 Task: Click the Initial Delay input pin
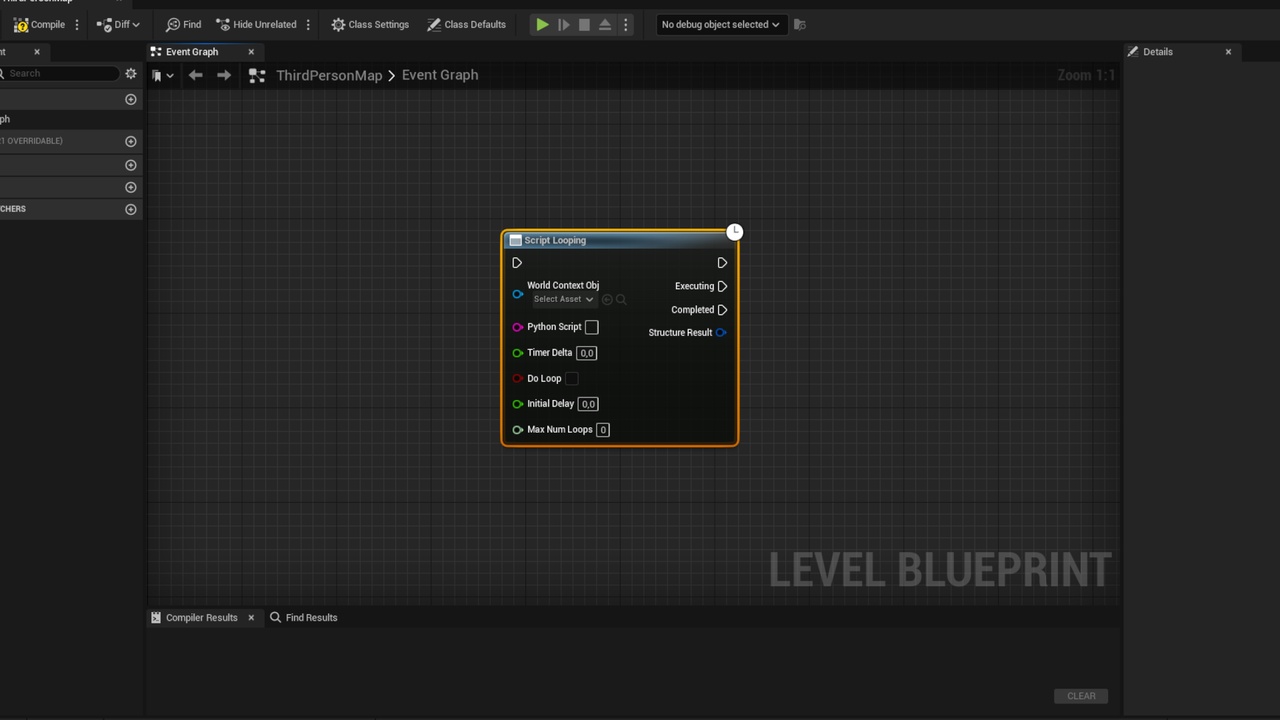tap(517, 404)
